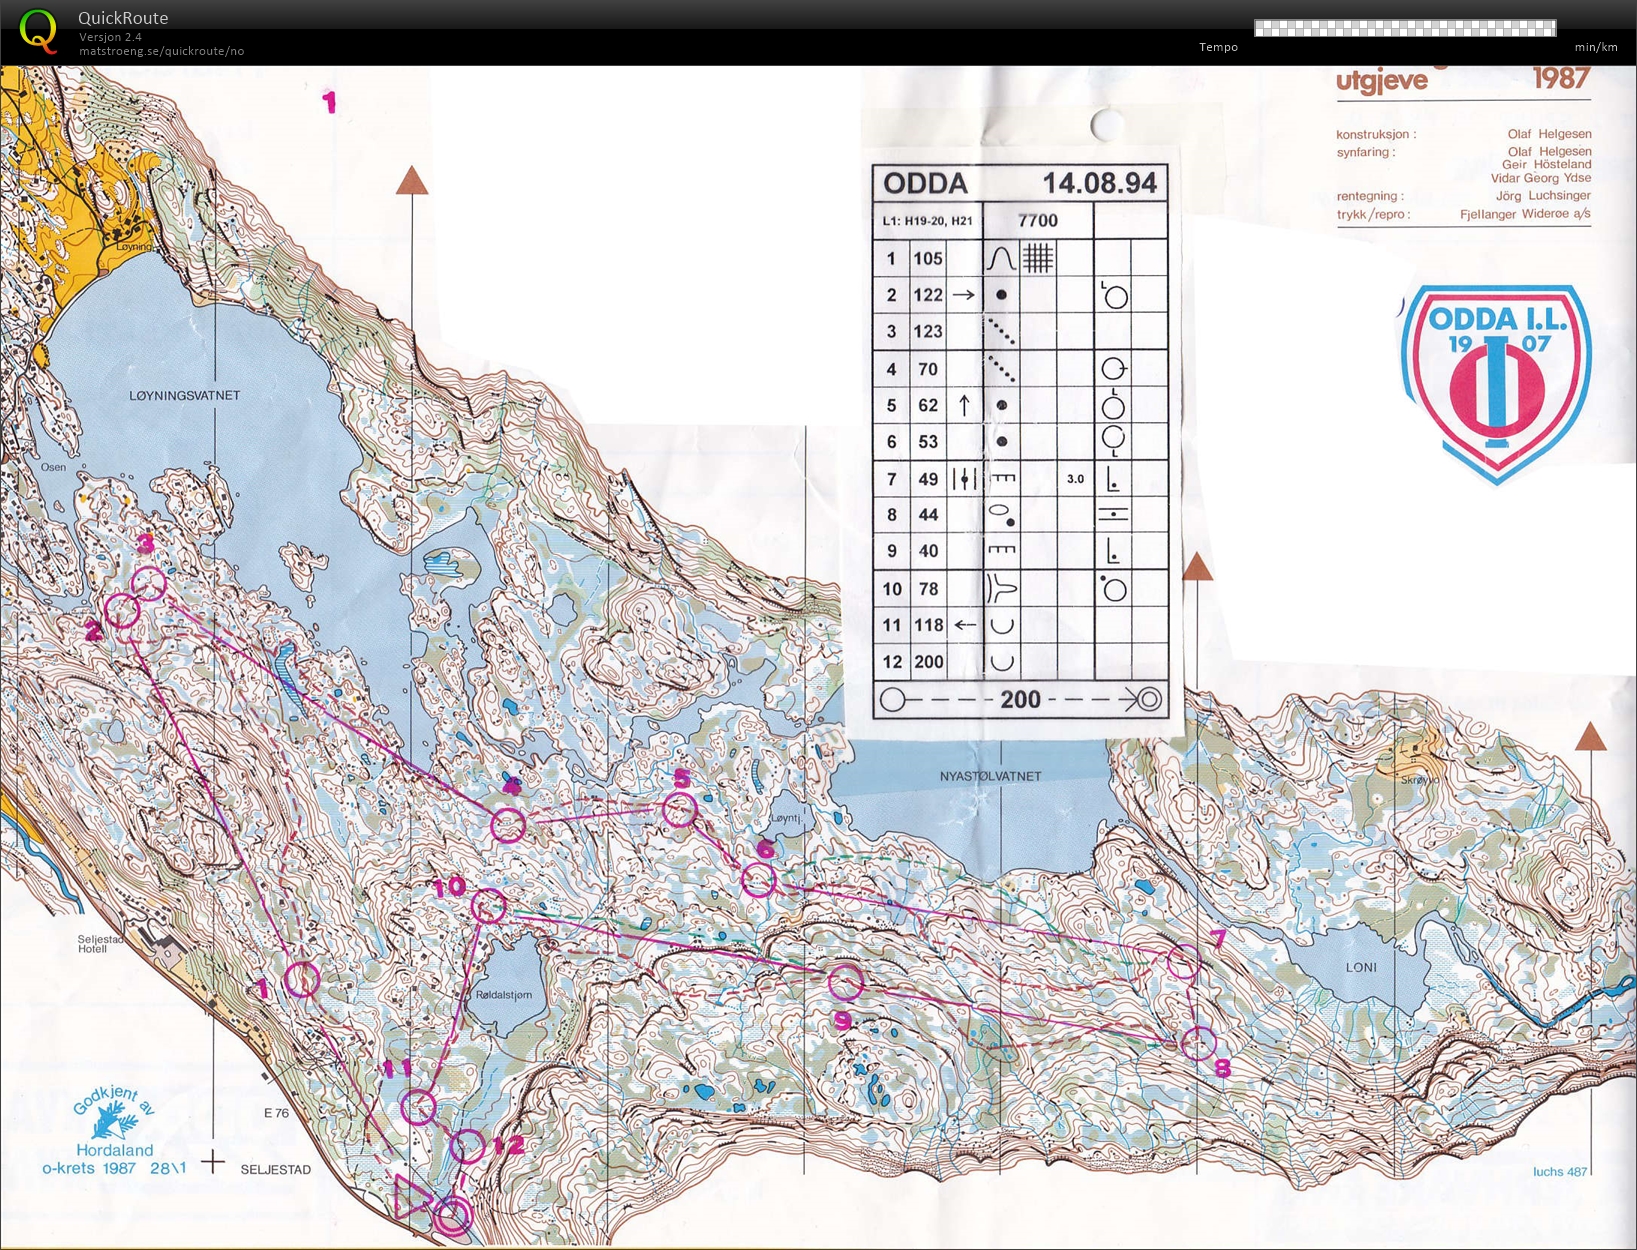Click the up arrow symbol in row 5
The image size is (1637, 1250).
pos(964,405)
